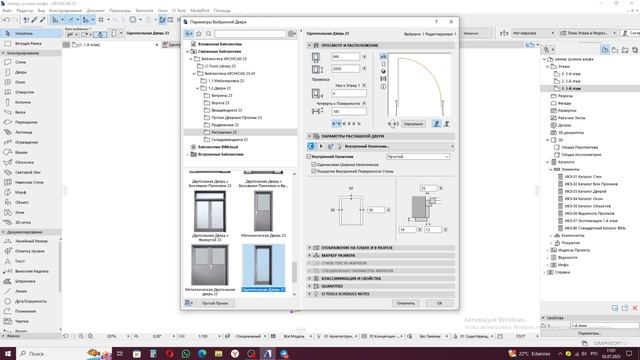Image resolution: width=640 pixels, height=360 pixels.
Task: Open the Документ menu
Action: 96,11
